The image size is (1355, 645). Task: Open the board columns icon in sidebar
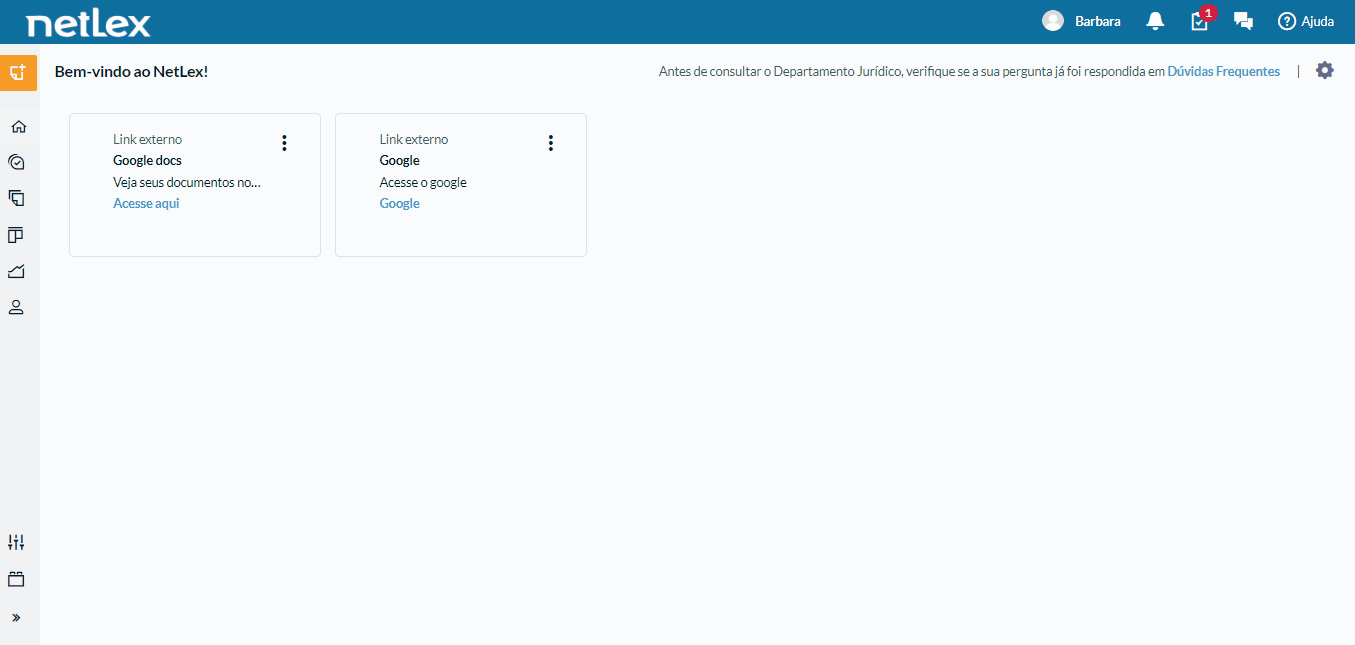[x=16, y=235]
